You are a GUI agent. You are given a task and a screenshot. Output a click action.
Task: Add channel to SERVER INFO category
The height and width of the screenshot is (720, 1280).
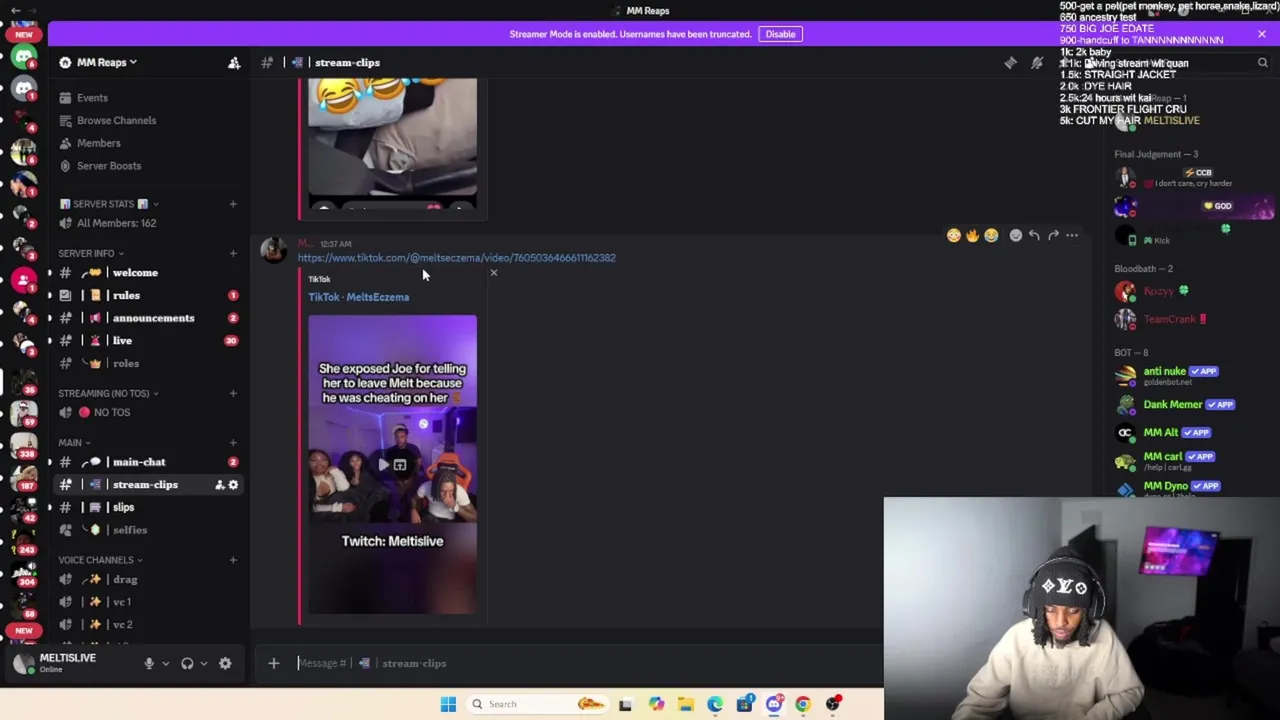click(x=233, y=253)
